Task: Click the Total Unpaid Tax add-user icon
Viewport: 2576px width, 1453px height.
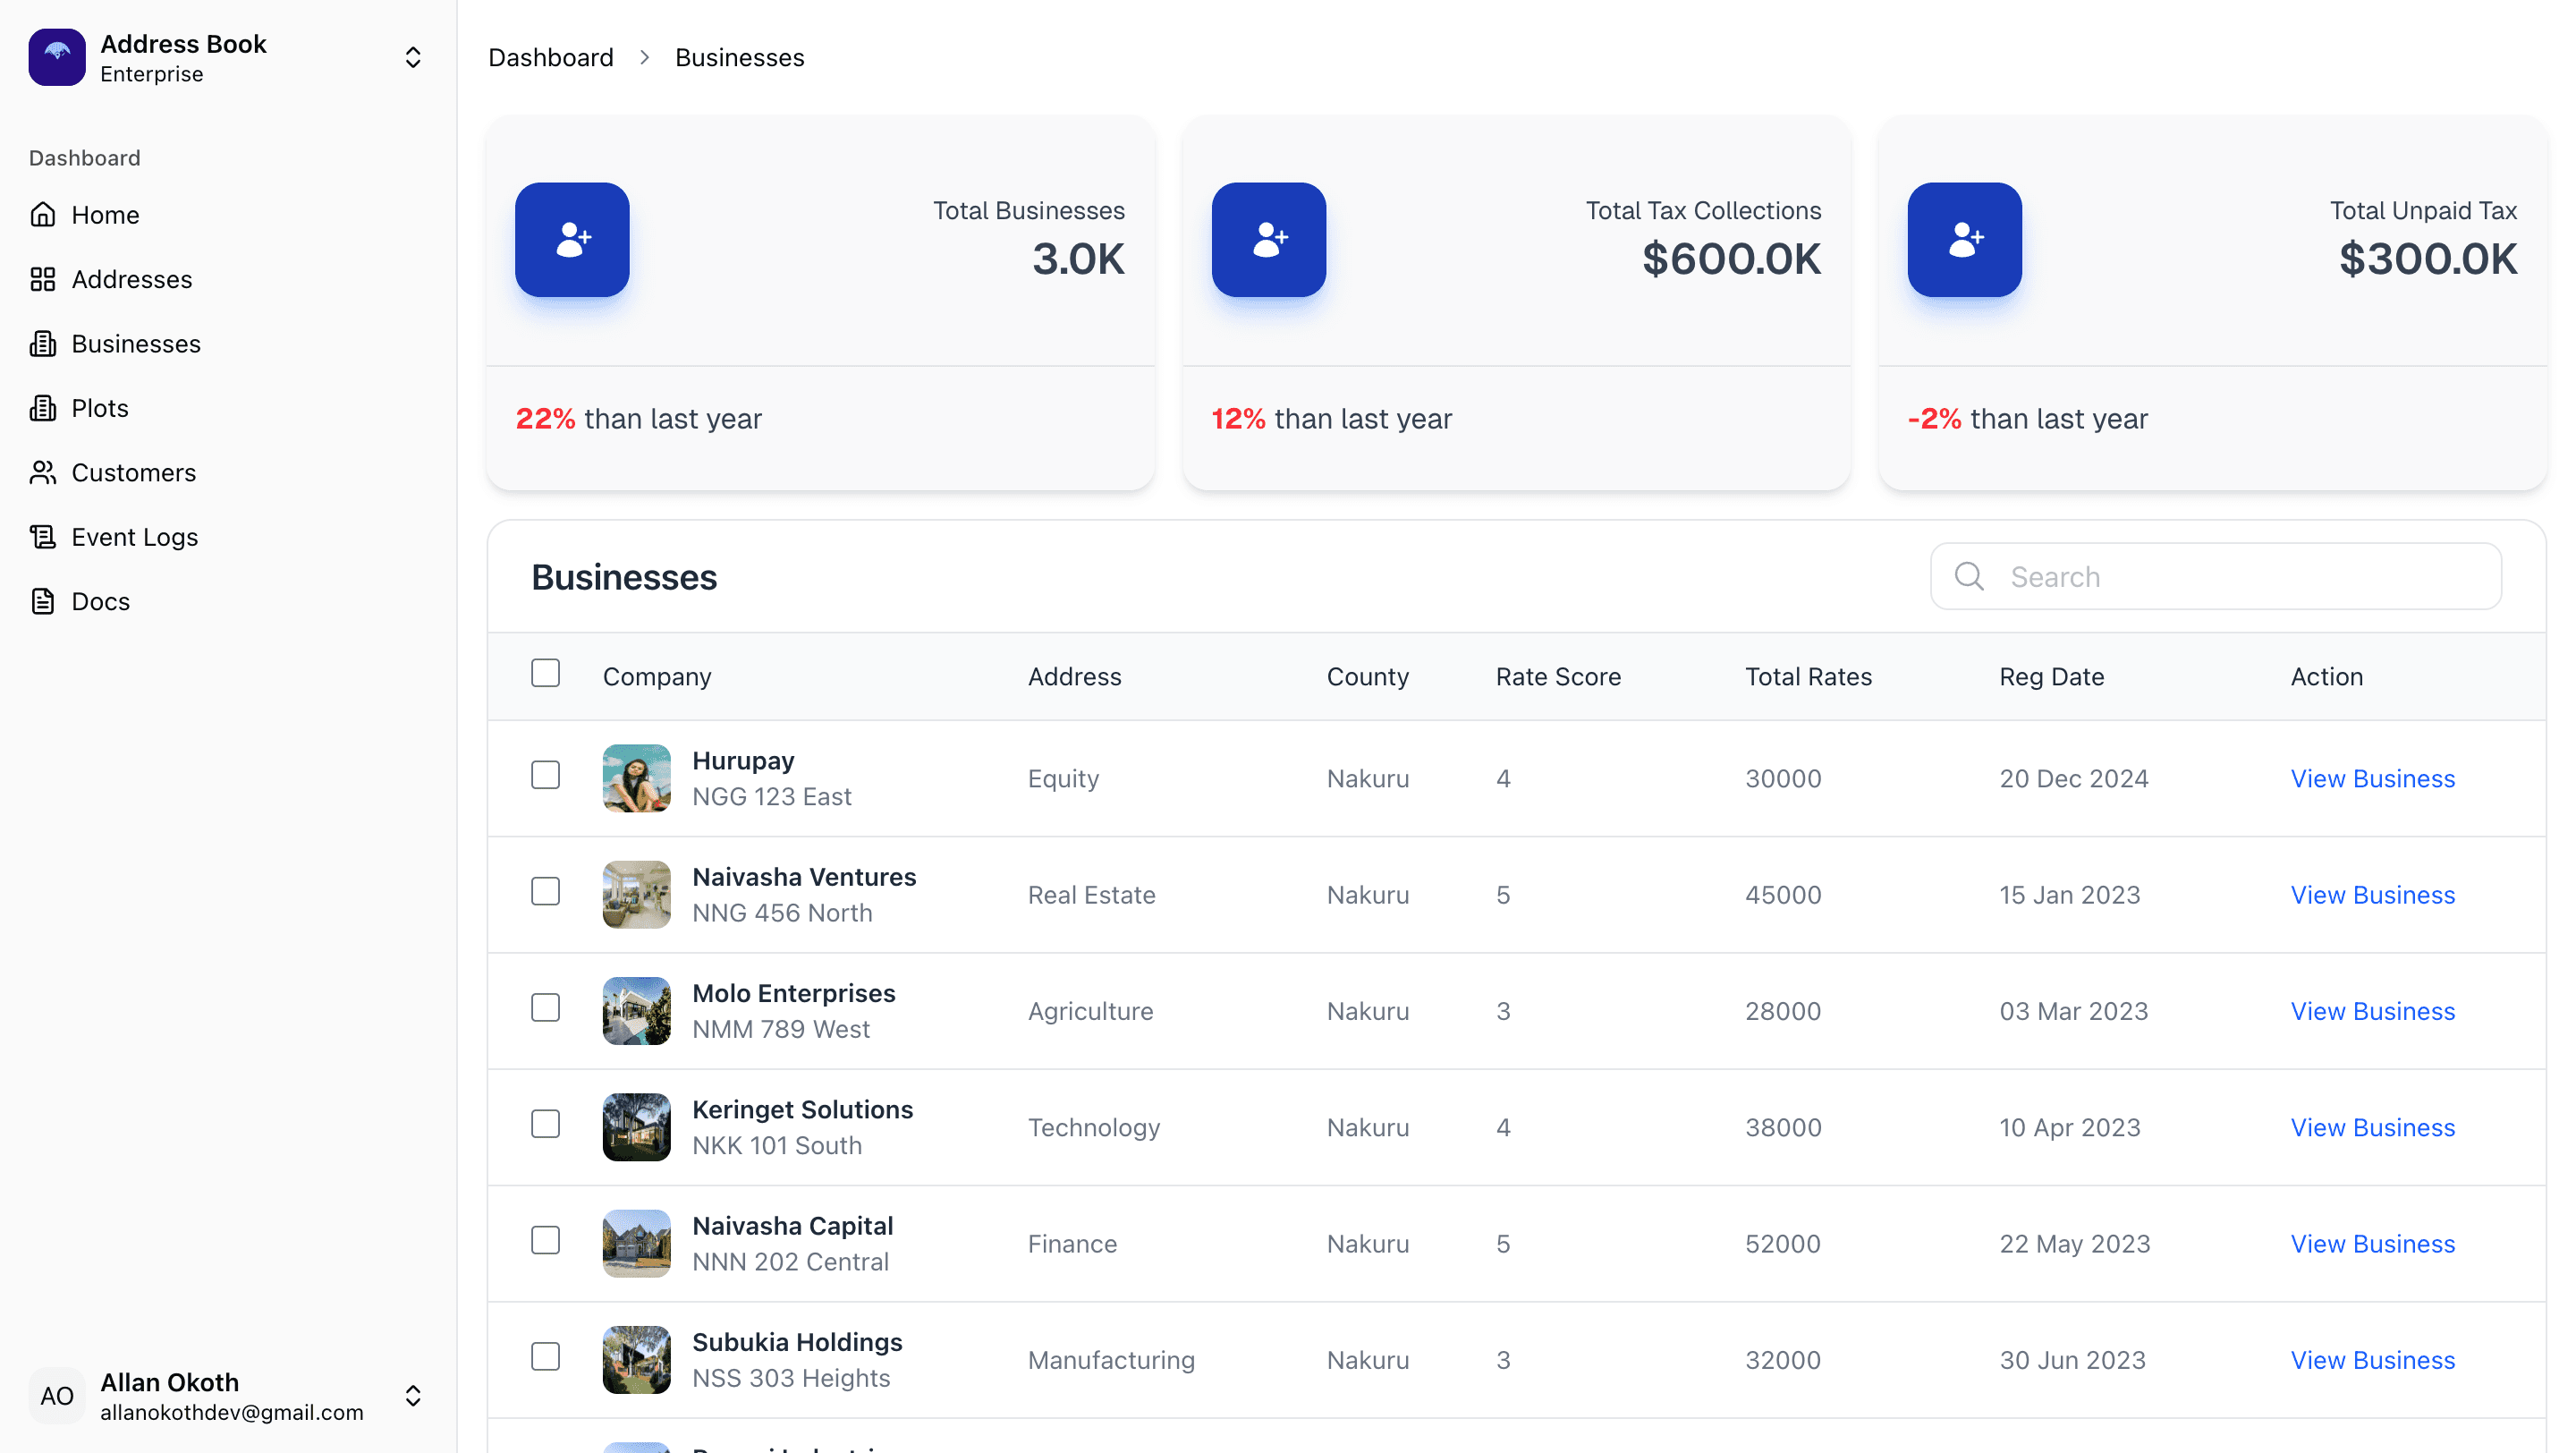Action: [x=1965, y=240]
